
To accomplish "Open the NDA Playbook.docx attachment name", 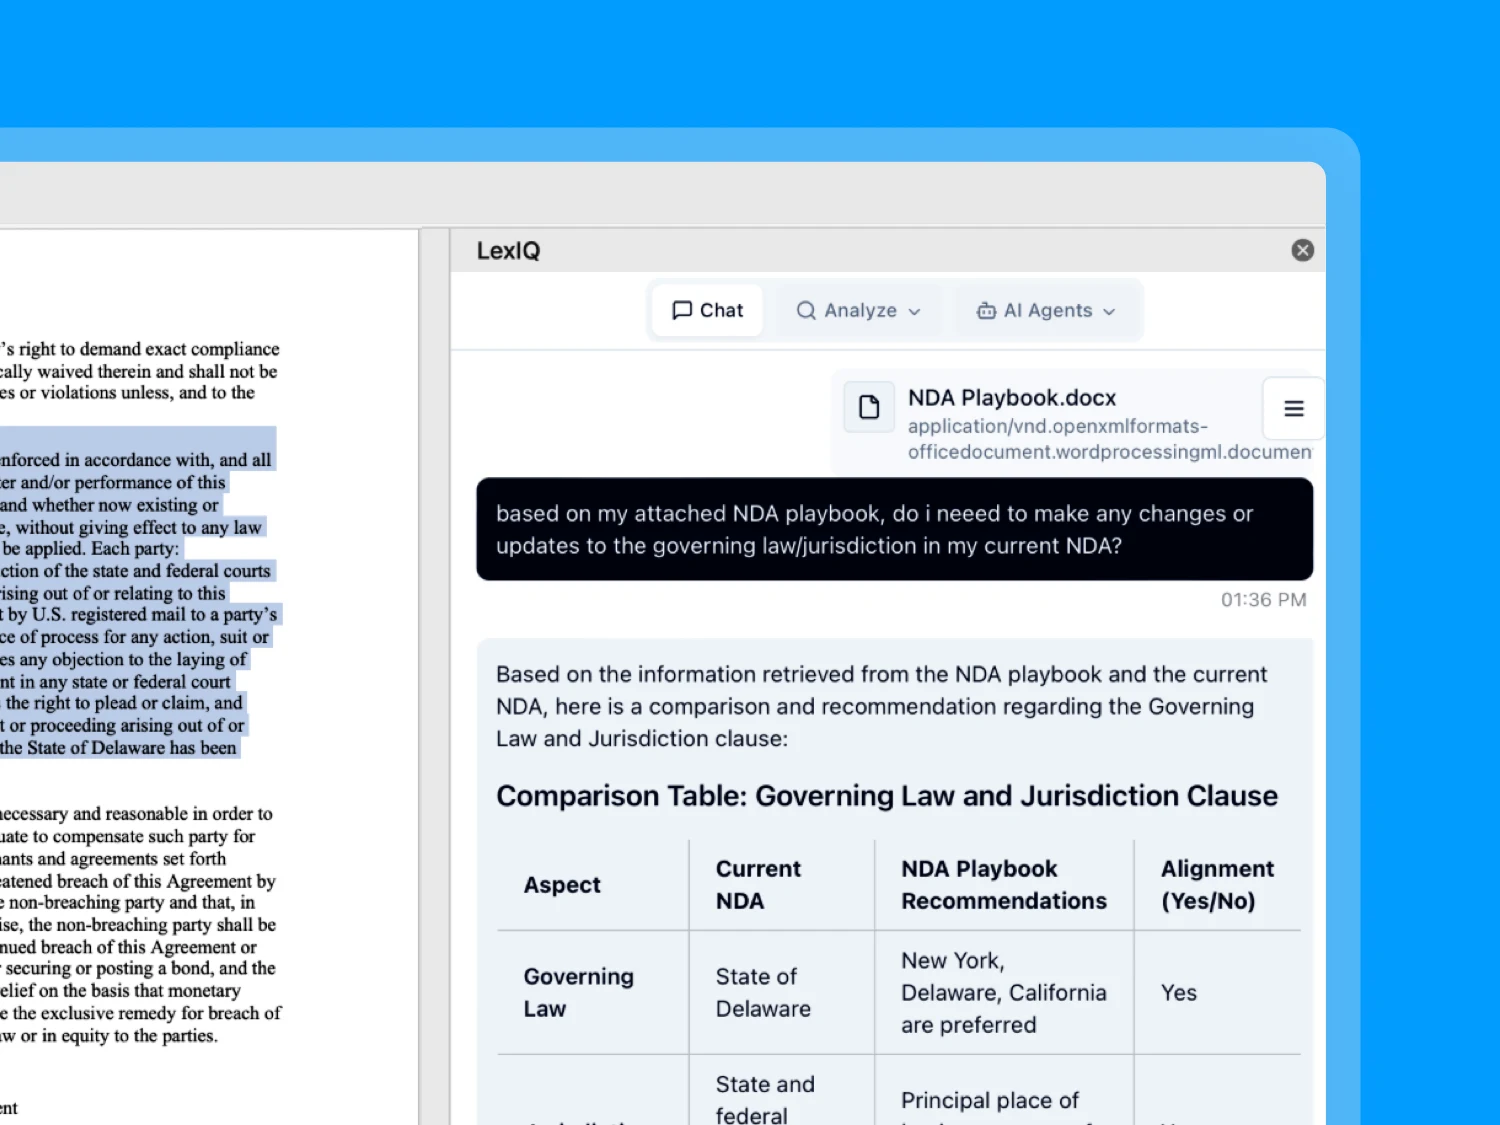I will coord(1012,398).
